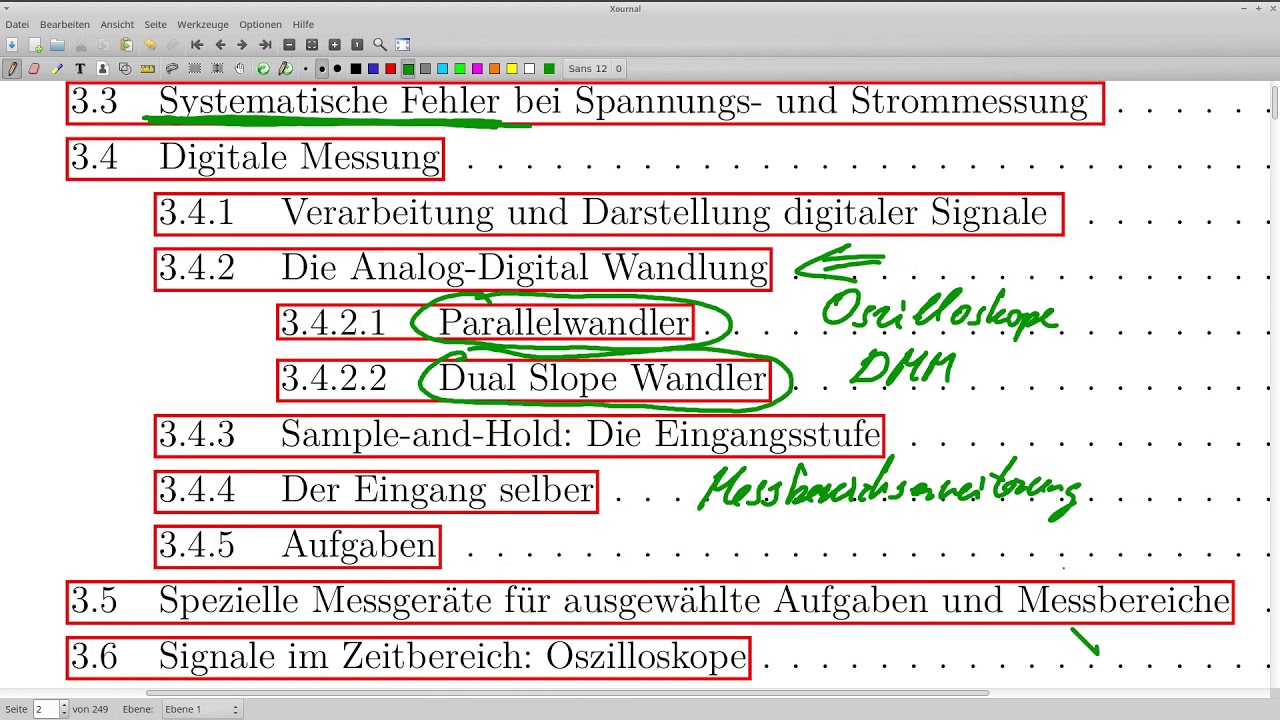1280x720 pixels.
Task: Select the Eraser tool
Action: [34, 69]
